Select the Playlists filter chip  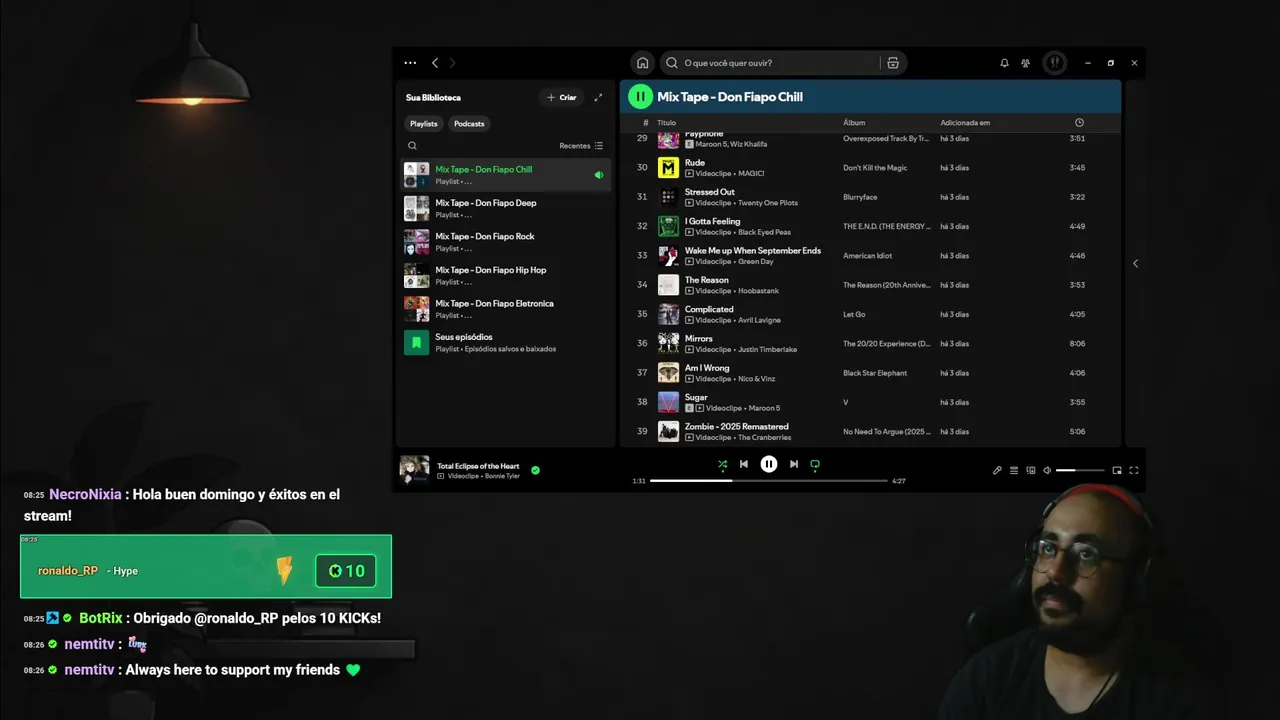424,124
